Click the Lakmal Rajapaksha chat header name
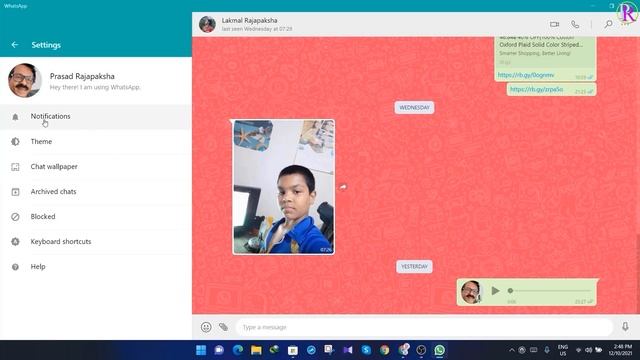The image size is (640, 360). (249, 20)
